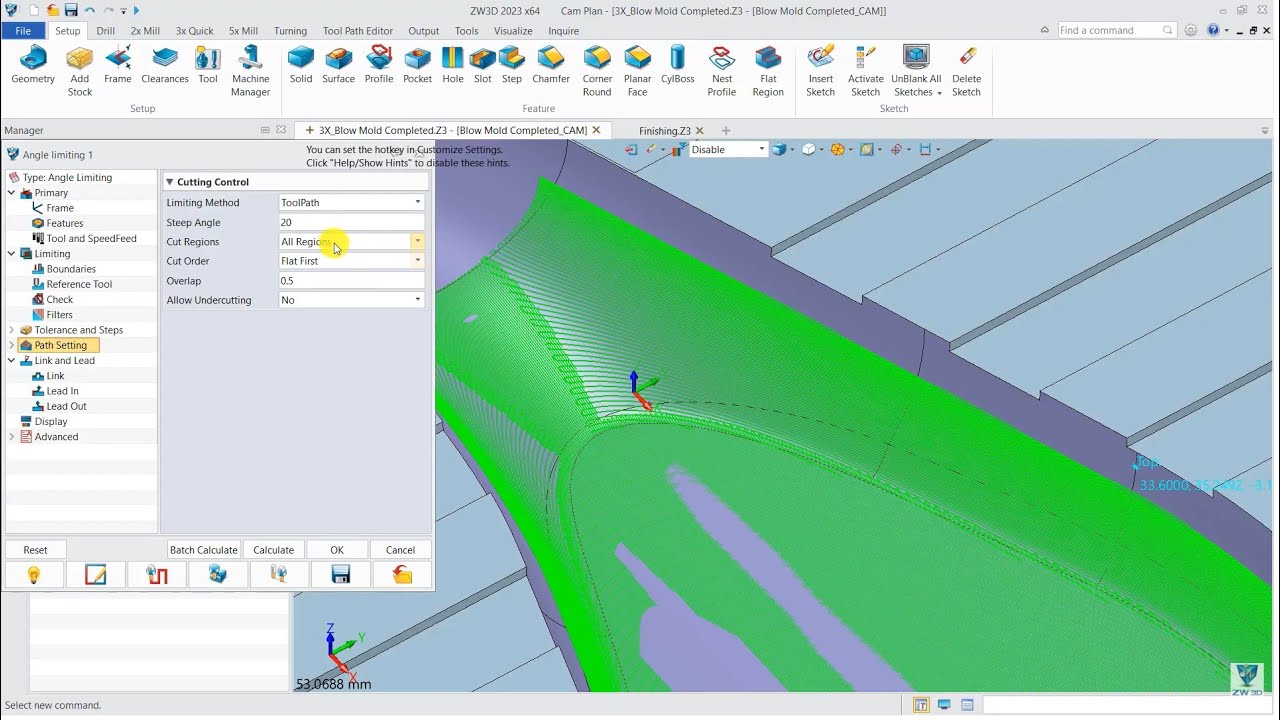The image size is (1280, 720).
Task: Pick the Hole feature tool
Action: click(453, 65)
